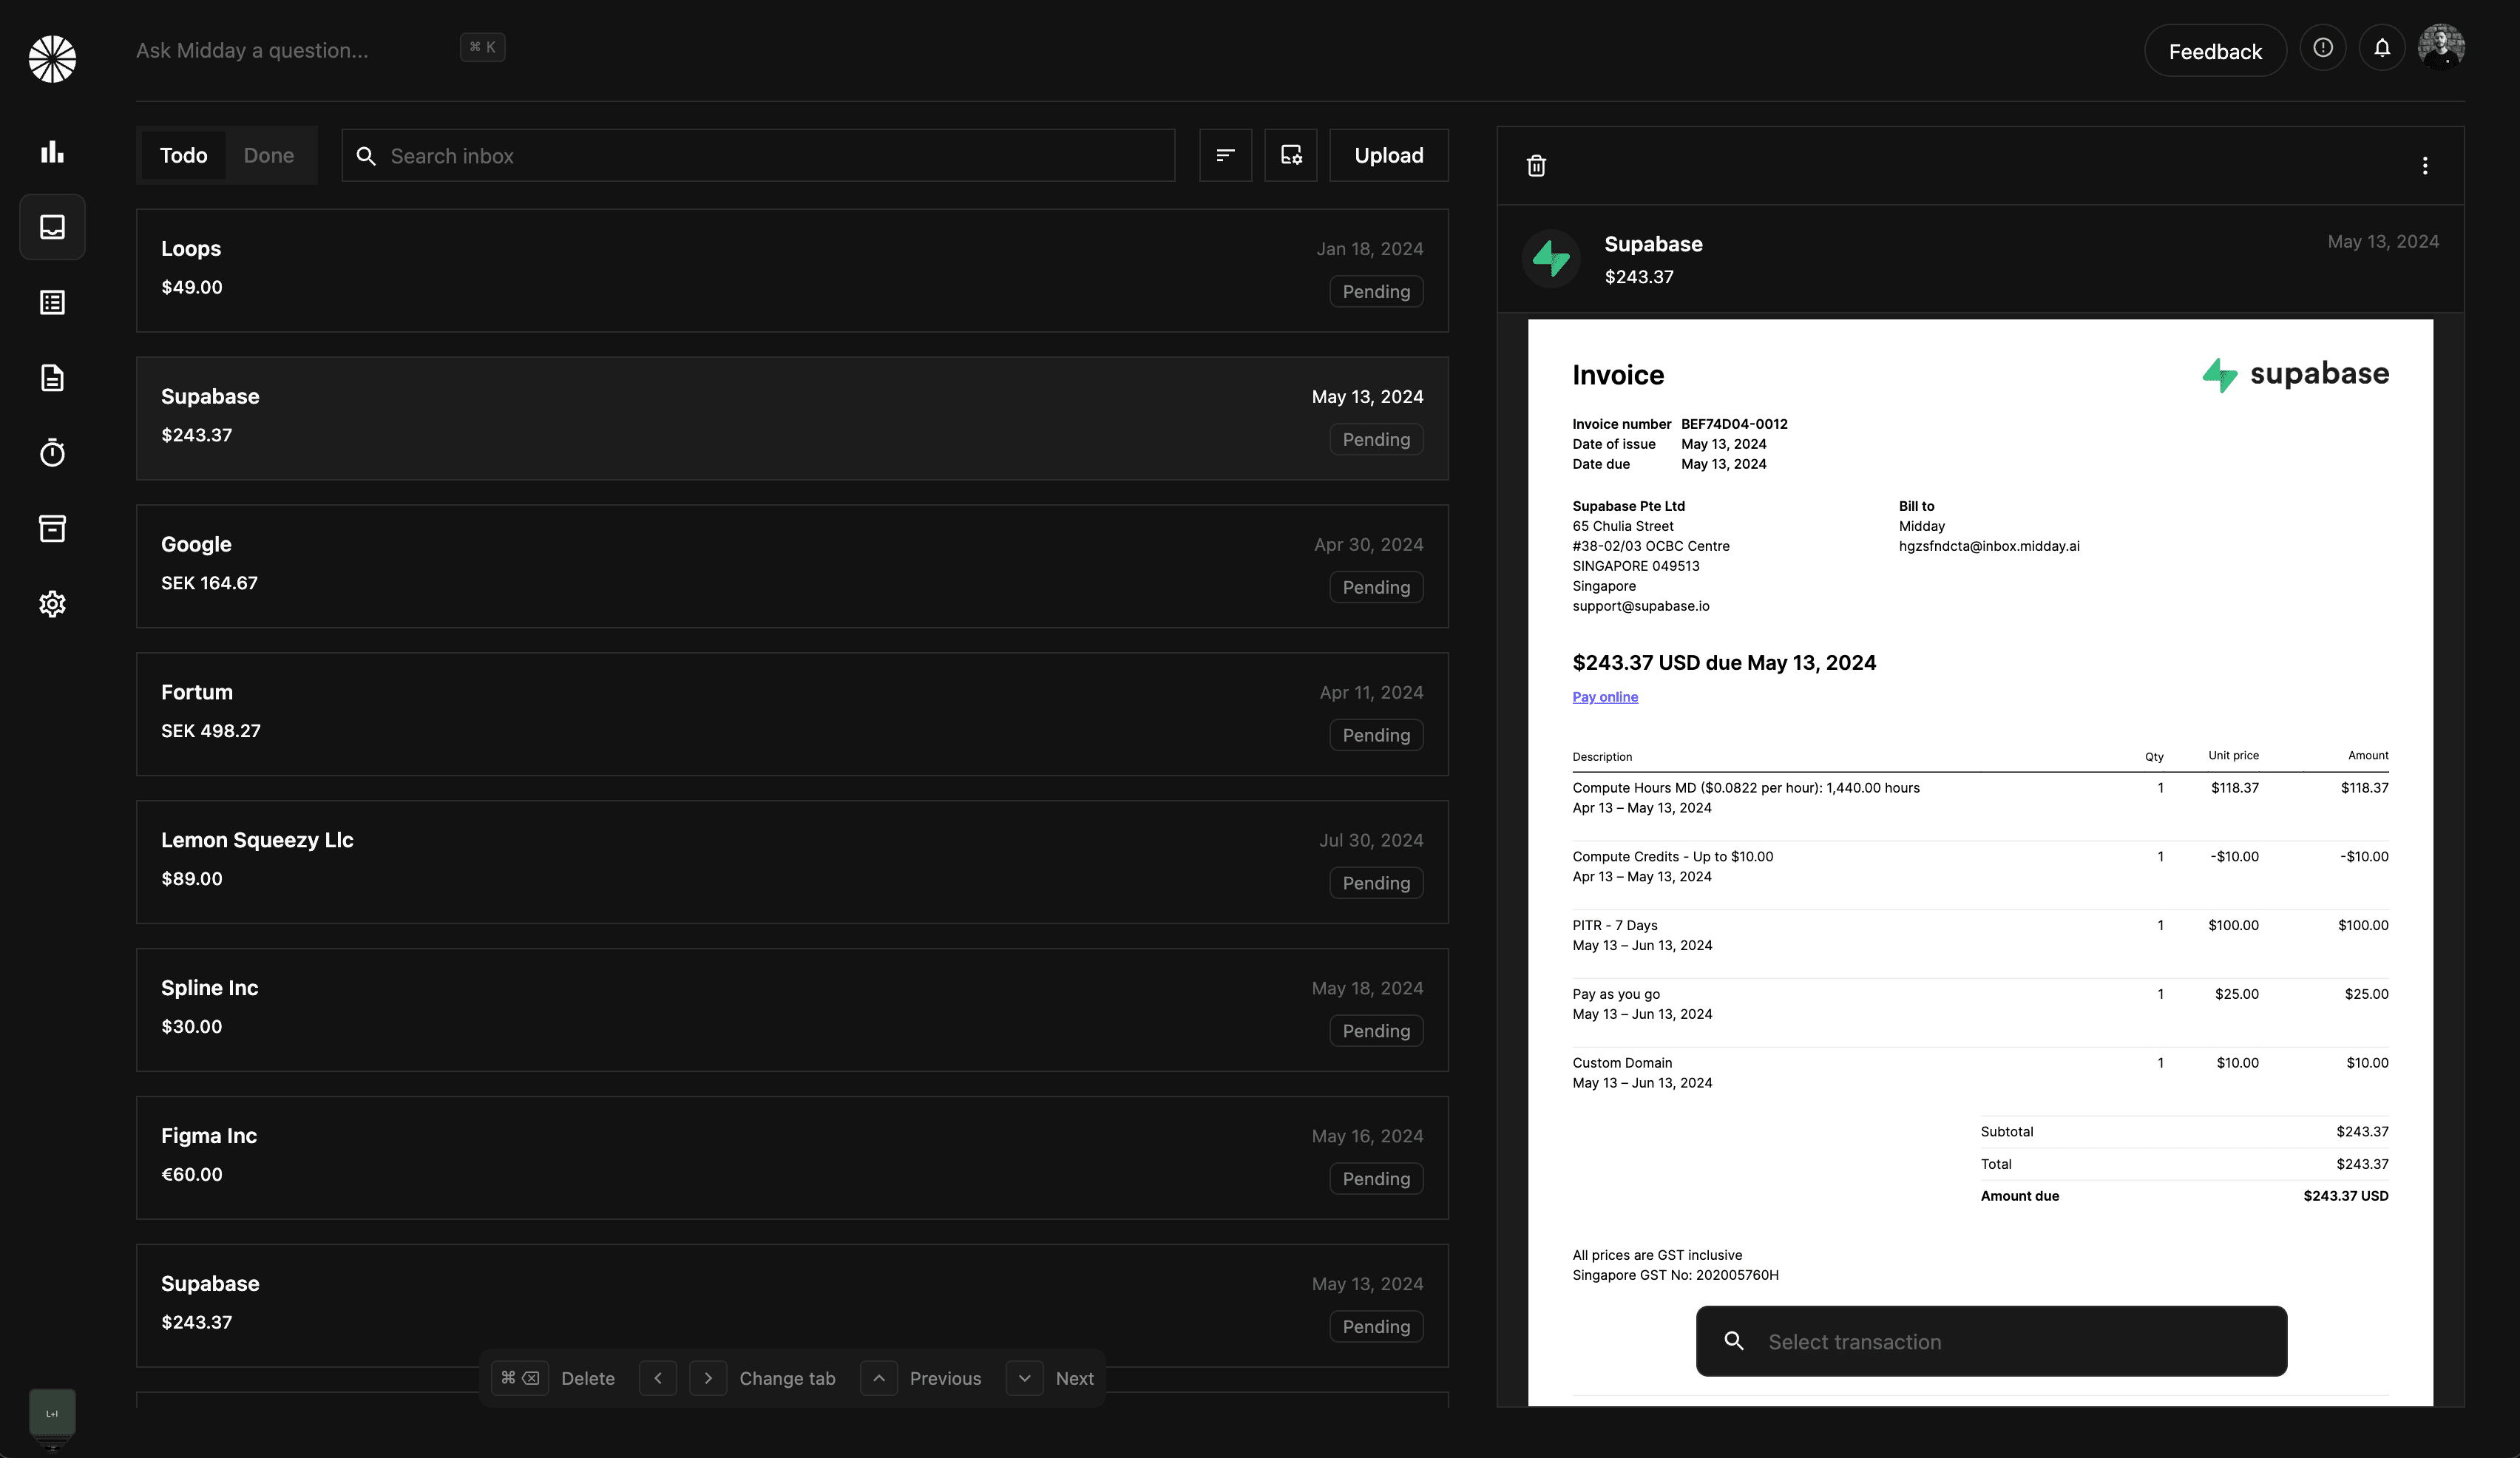The image size is (2520, 1458).
Task: Open the vault archive box icon
Action: click(x=52, y=528)
